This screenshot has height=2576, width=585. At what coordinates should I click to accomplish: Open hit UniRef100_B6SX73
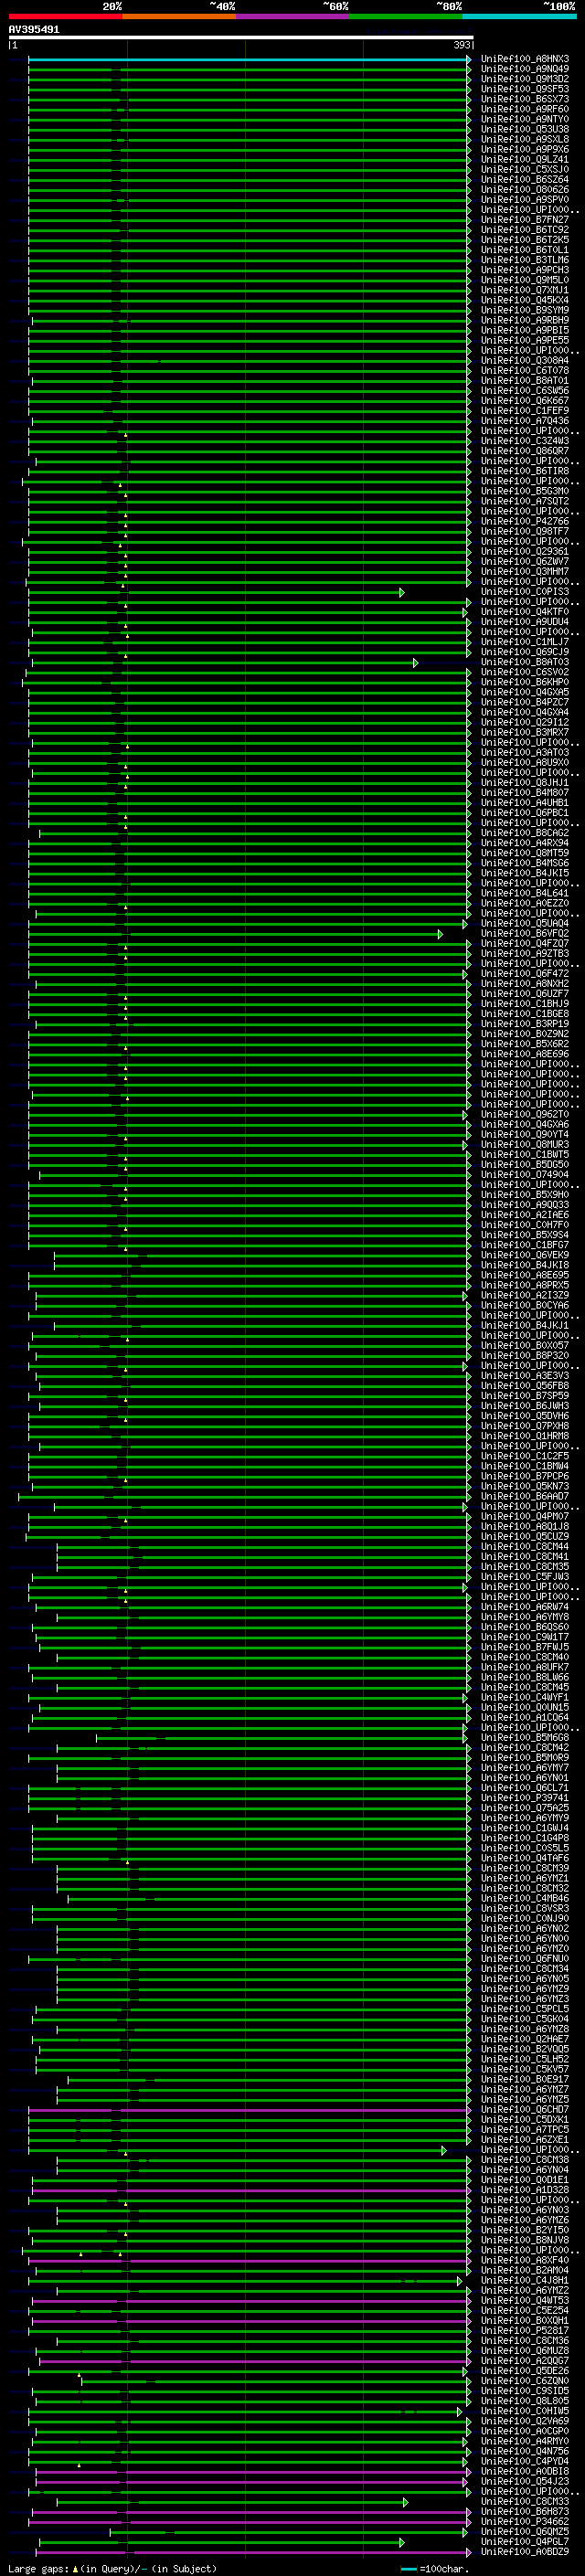coord(525,100)
